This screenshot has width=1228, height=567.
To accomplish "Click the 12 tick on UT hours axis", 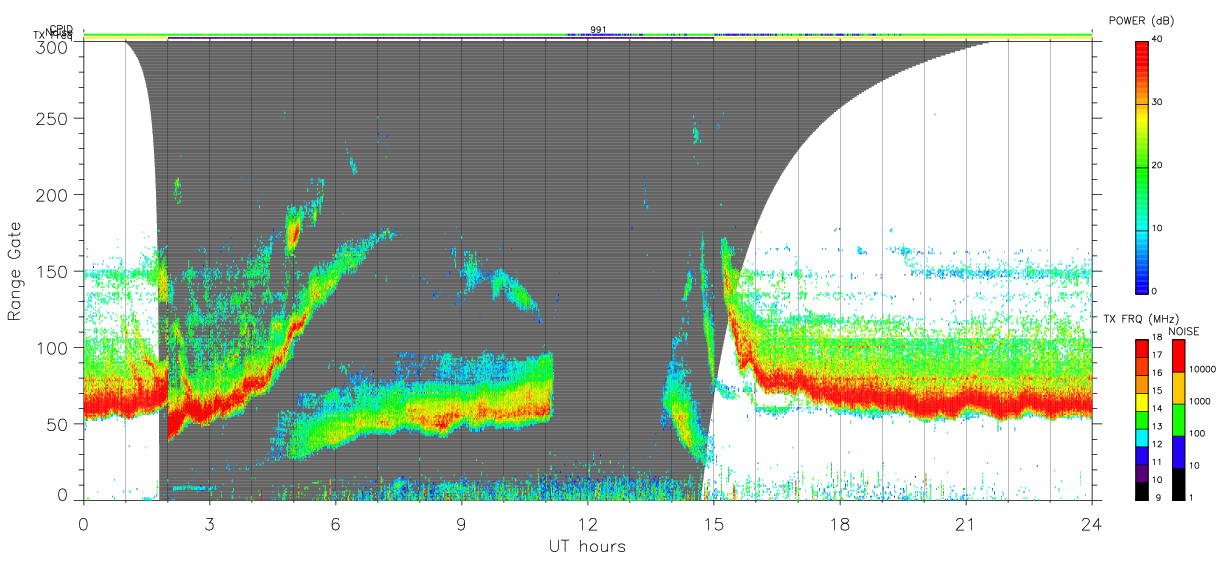I will [x=588, y=523].
